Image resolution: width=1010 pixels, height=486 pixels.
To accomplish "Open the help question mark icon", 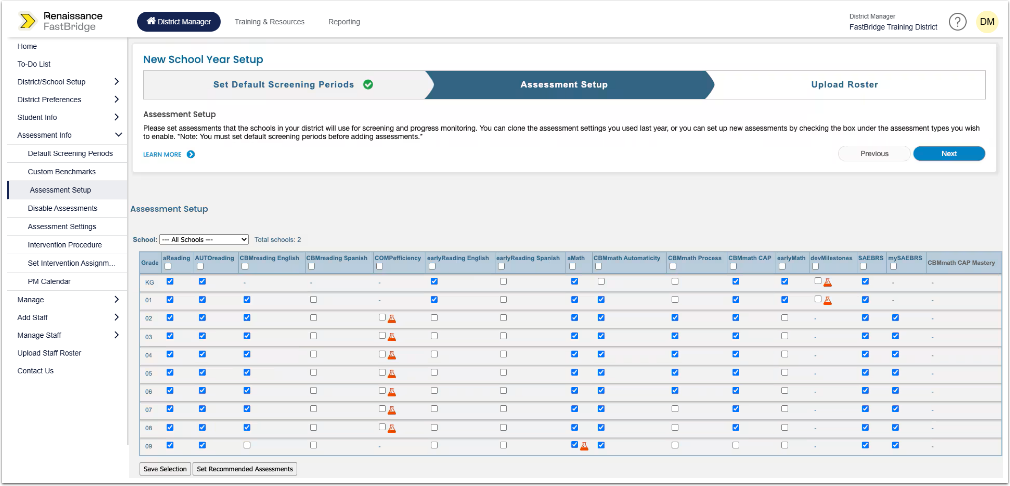I will point(958,22).
